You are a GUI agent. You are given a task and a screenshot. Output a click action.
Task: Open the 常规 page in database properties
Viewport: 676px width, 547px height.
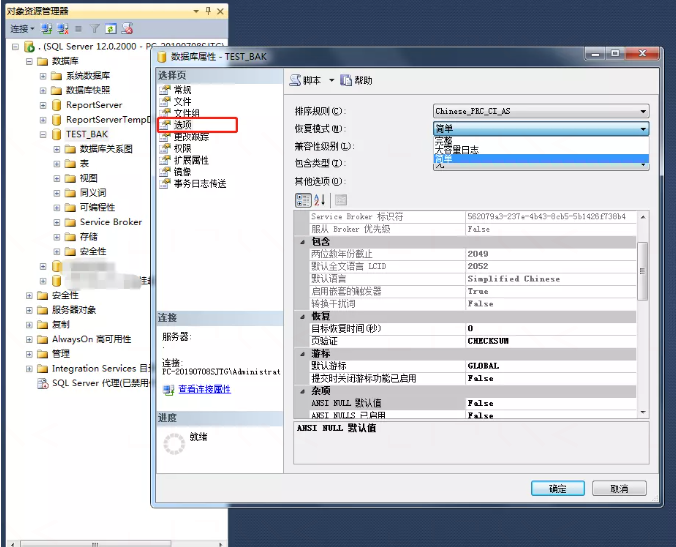click(182, 90)
